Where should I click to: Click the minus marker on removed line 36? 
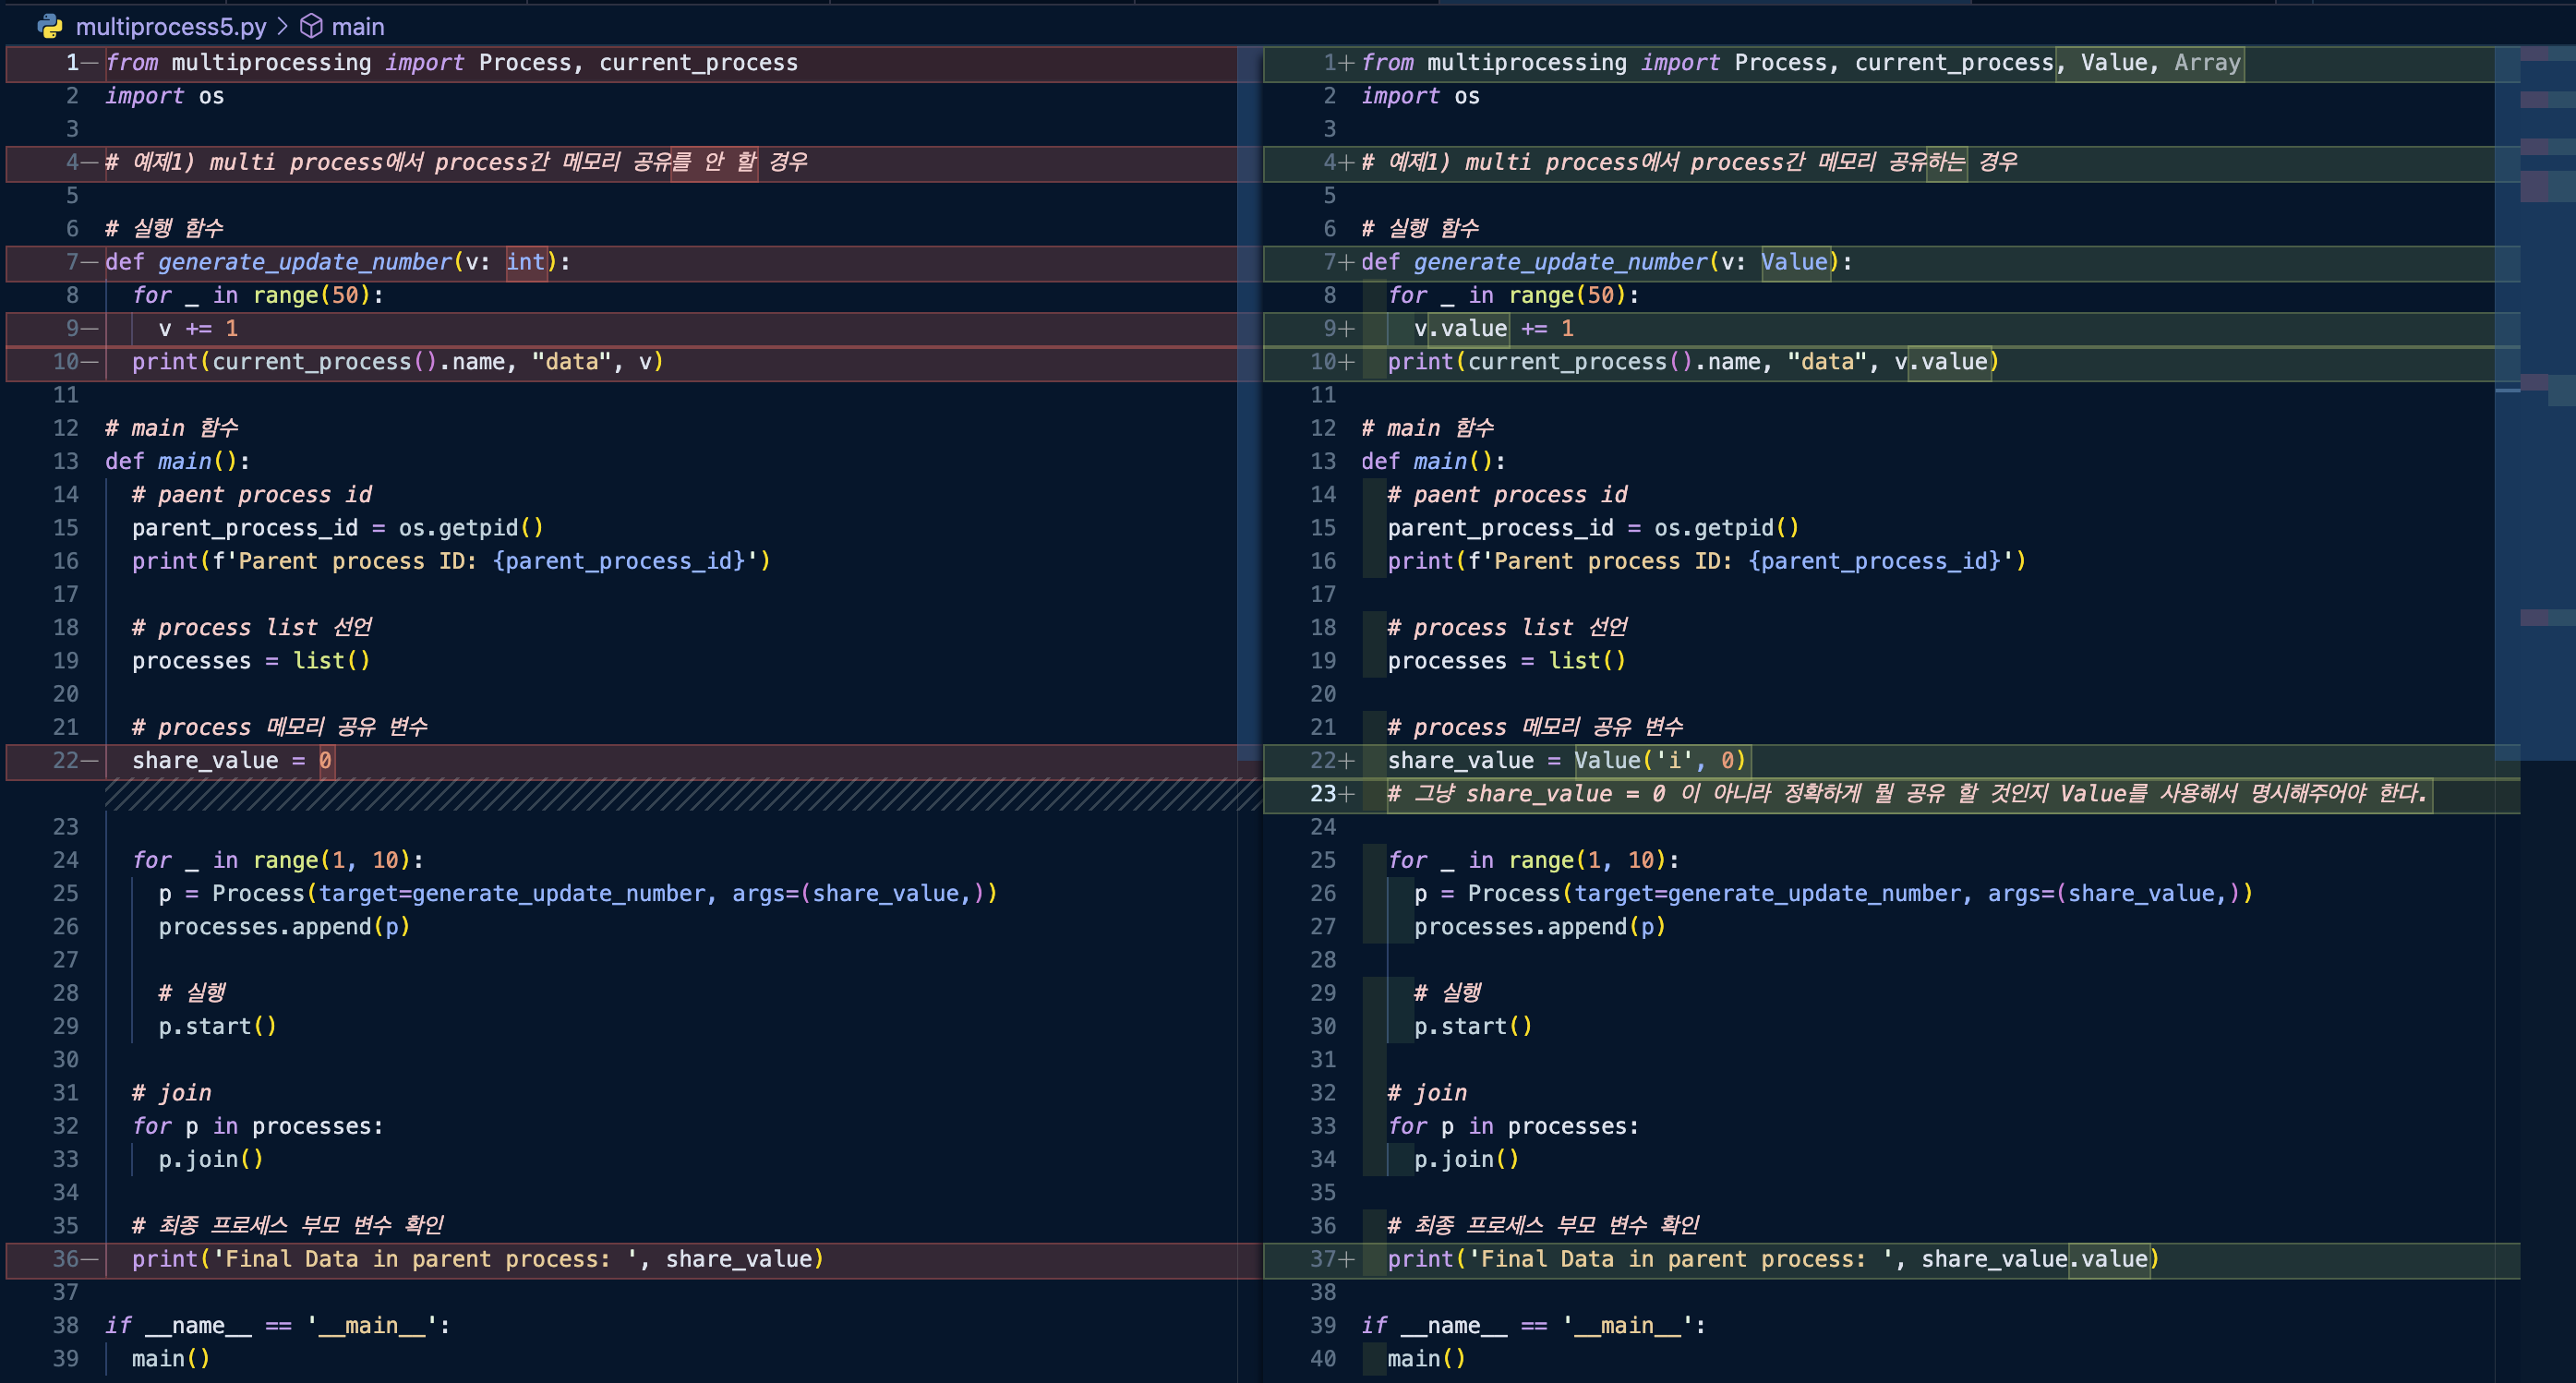pyautogui.click(x=90, y=1259)
